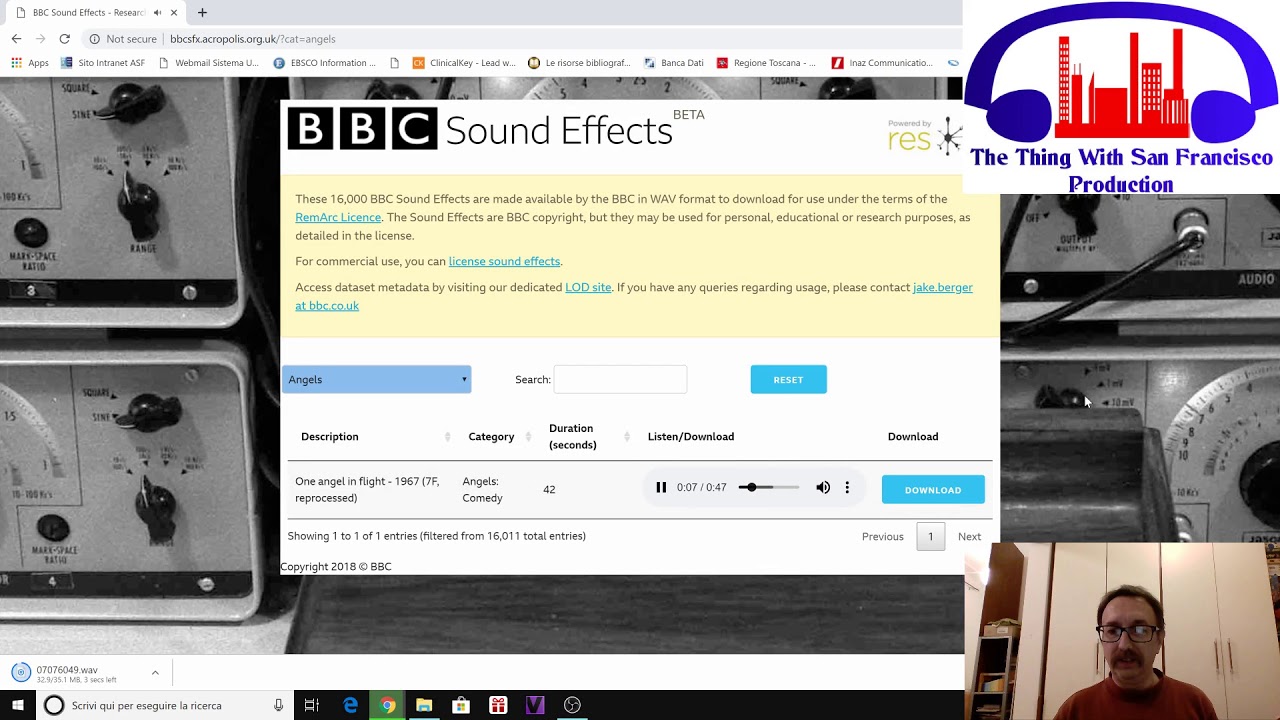Click the 07076049.wav download item
1280x720 pixels.
pos(76,673)
